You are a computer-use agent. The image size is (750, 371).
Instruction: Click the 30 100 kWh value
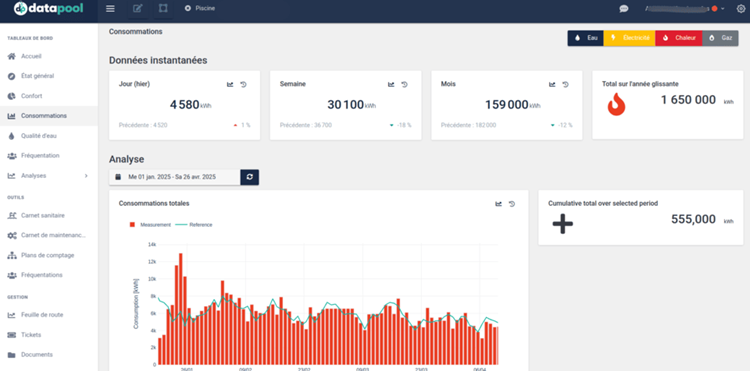(352, 105)
